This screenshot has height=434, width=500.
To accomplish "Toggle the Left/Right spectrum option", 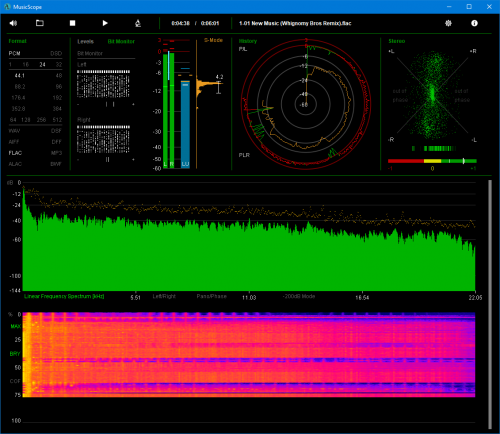I will point(164,296).
